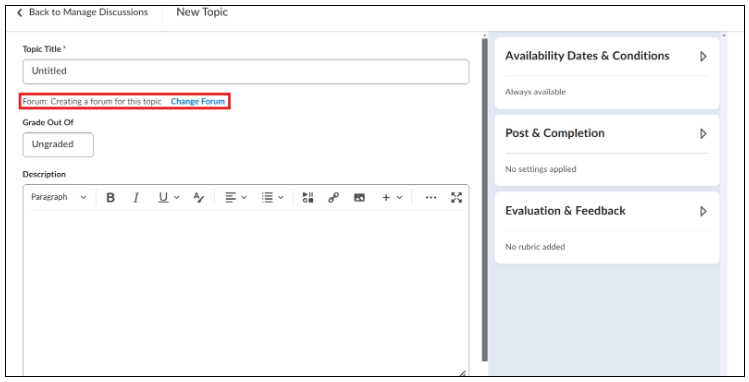Screen dimensions: 749x382
Task: Click the Change Forum link
Action: tap(198, 101)
